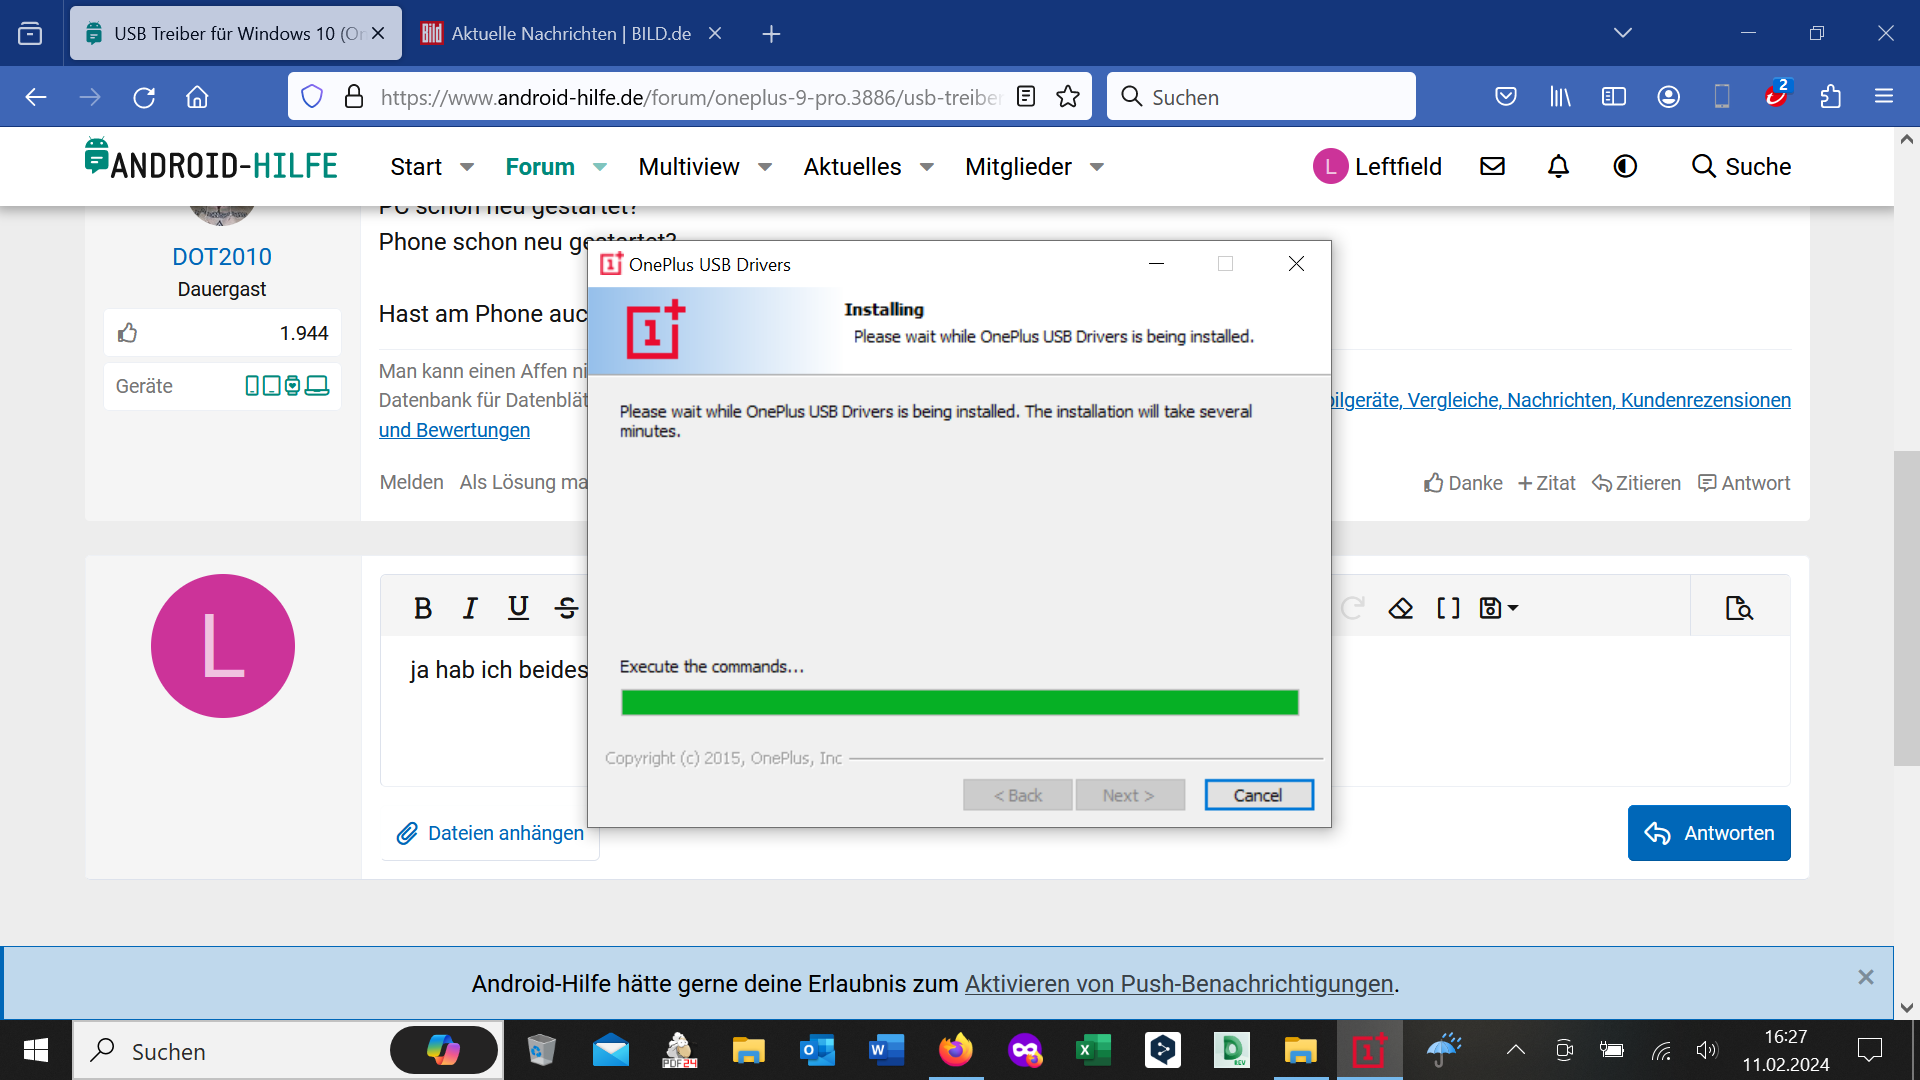Open the forum inbox envelope icon
This screenshot has width=1920, height=1080.
point(1492,167)
